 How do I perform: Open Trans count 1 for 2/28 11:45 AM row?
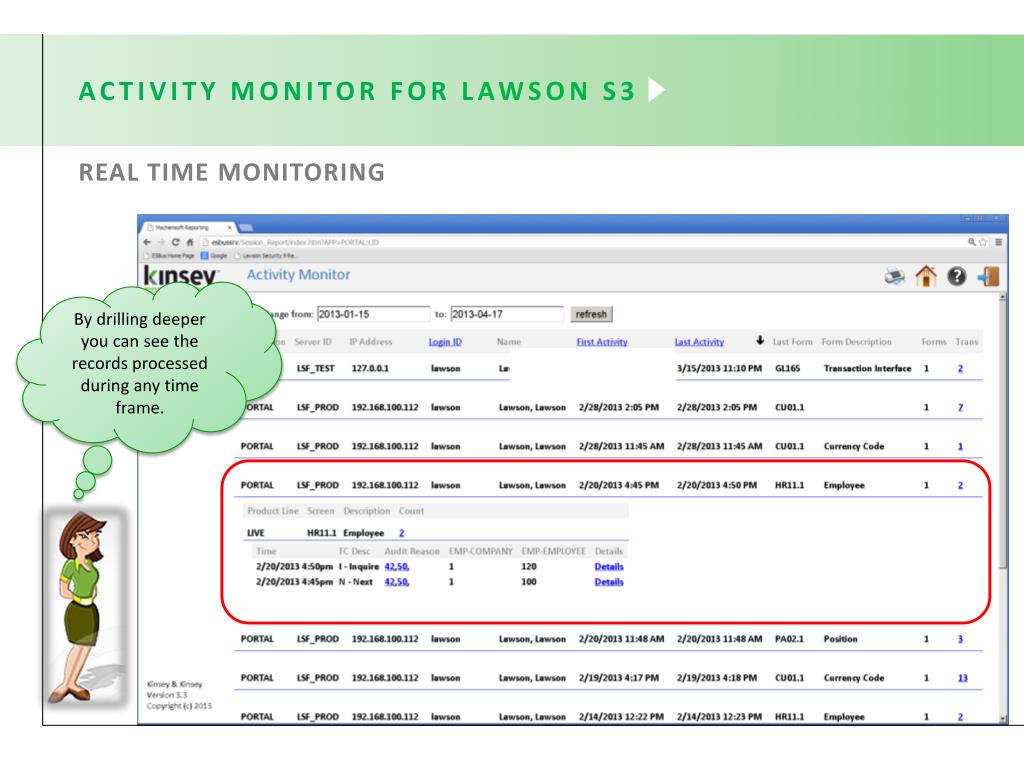(960, 447)
